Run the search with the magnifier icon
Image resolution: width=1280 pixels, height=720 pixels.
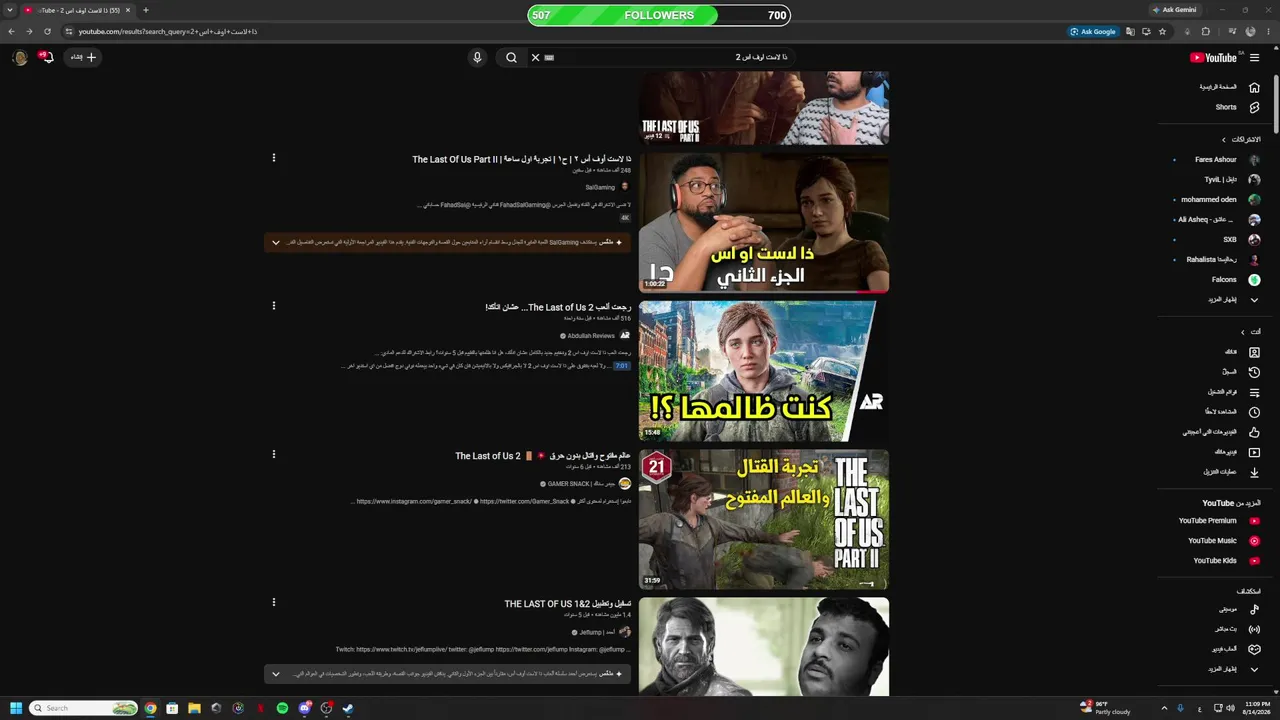[x=511, y=58]
